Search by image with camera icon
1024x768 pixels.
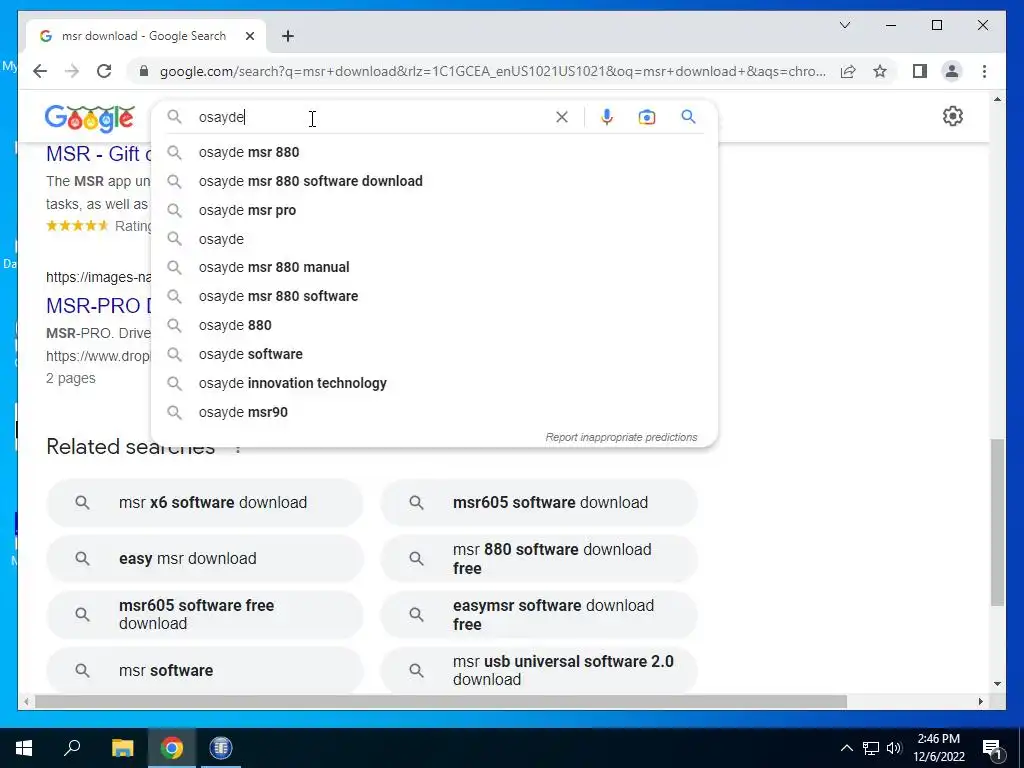coord(647,117)
